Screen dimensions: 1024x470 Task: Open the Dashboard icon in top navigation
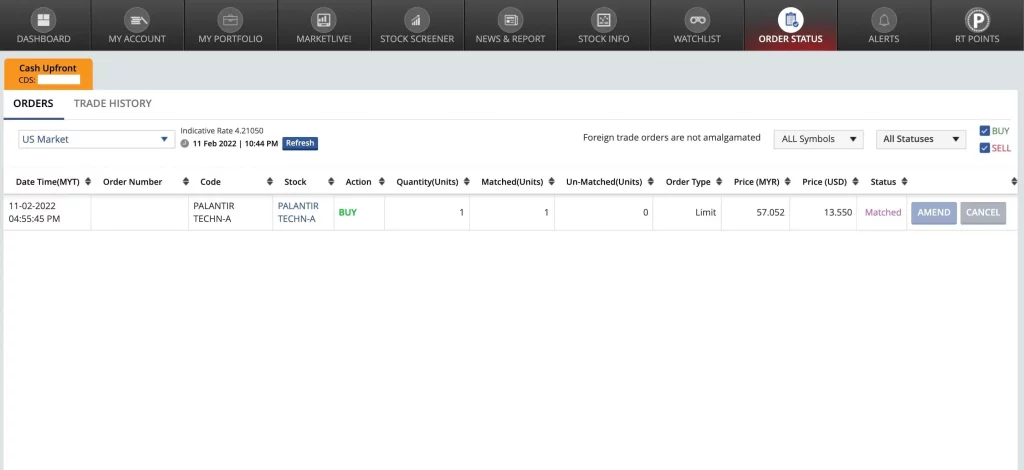tap(43, 20)
